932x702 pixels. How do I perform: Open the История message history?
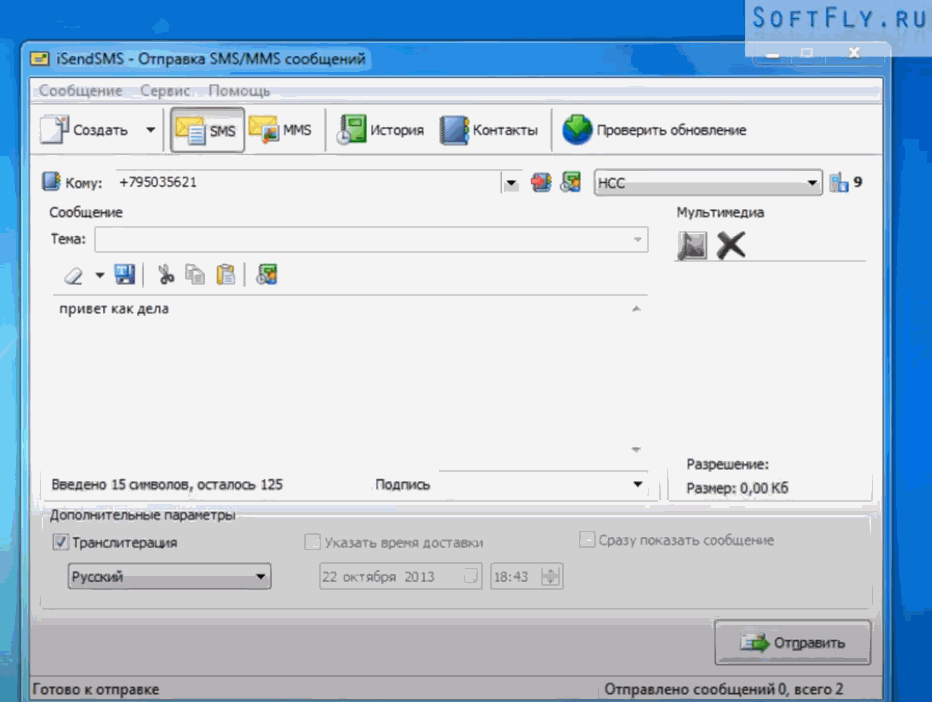click(x=380, y=130)
